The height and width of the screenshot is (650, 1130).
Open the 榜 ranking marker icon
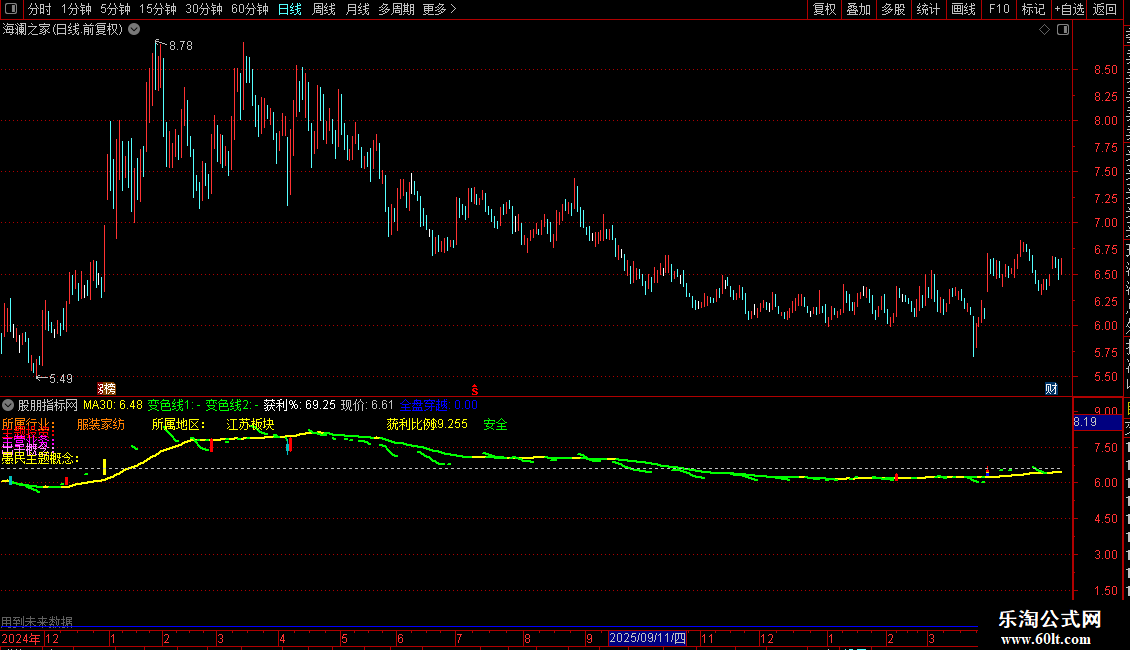click(x=107, y=389)
